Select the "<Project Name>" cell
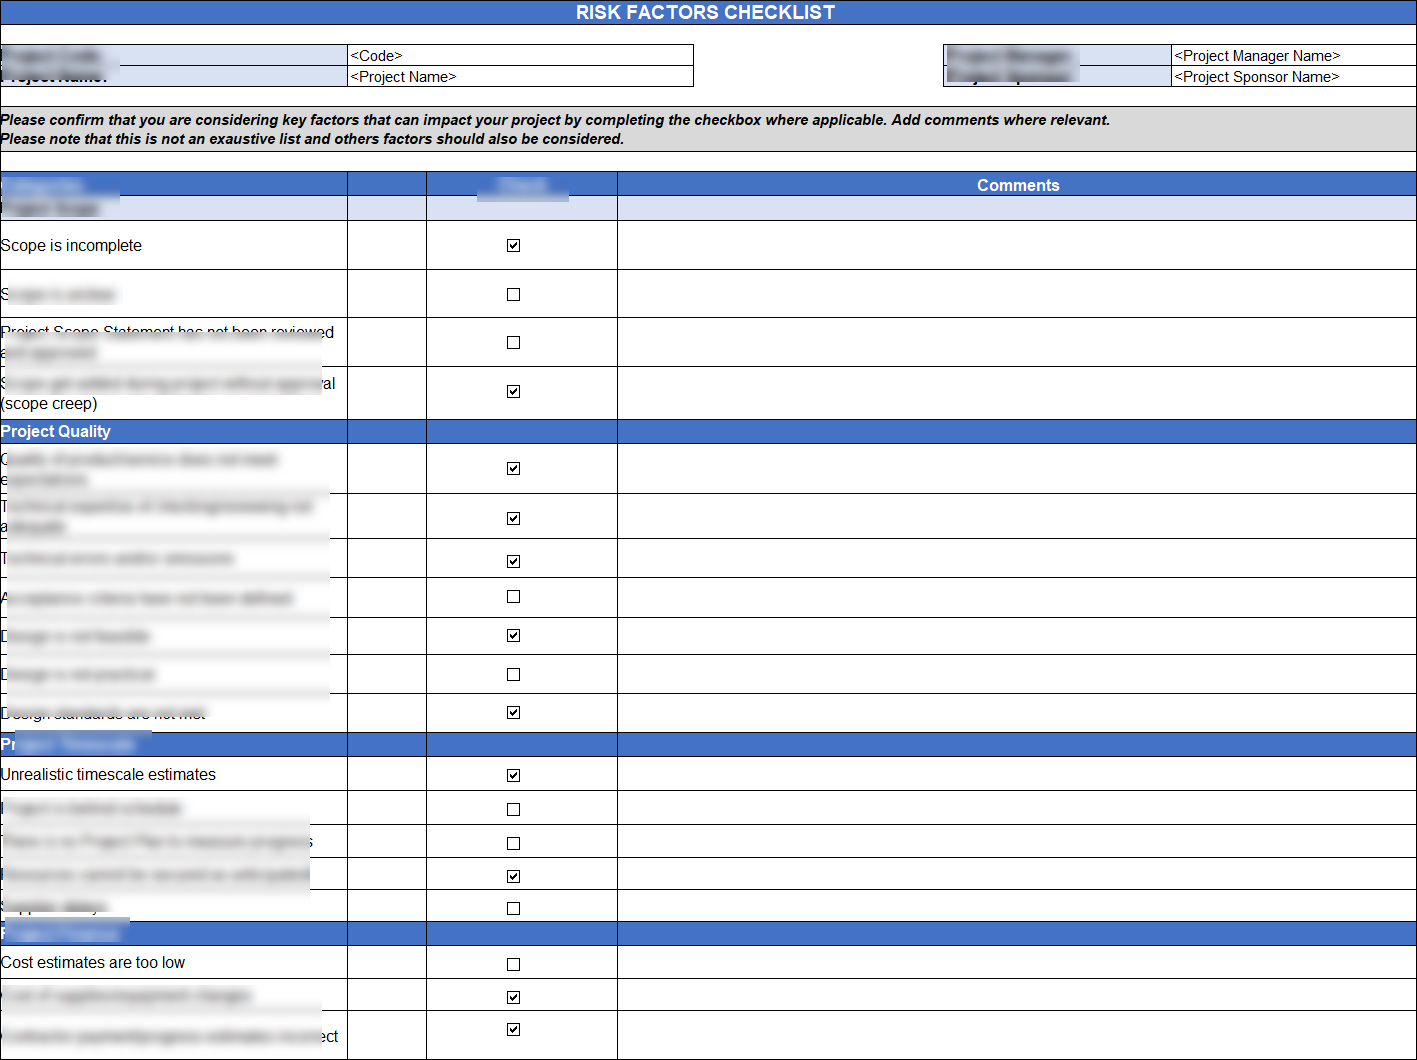Screen dimensions: 1417x1060 (x=520, y=76)
